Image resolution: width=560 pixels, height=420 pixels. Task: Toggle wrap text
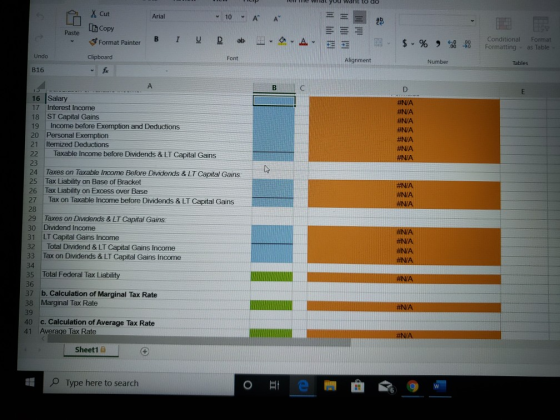380,21
